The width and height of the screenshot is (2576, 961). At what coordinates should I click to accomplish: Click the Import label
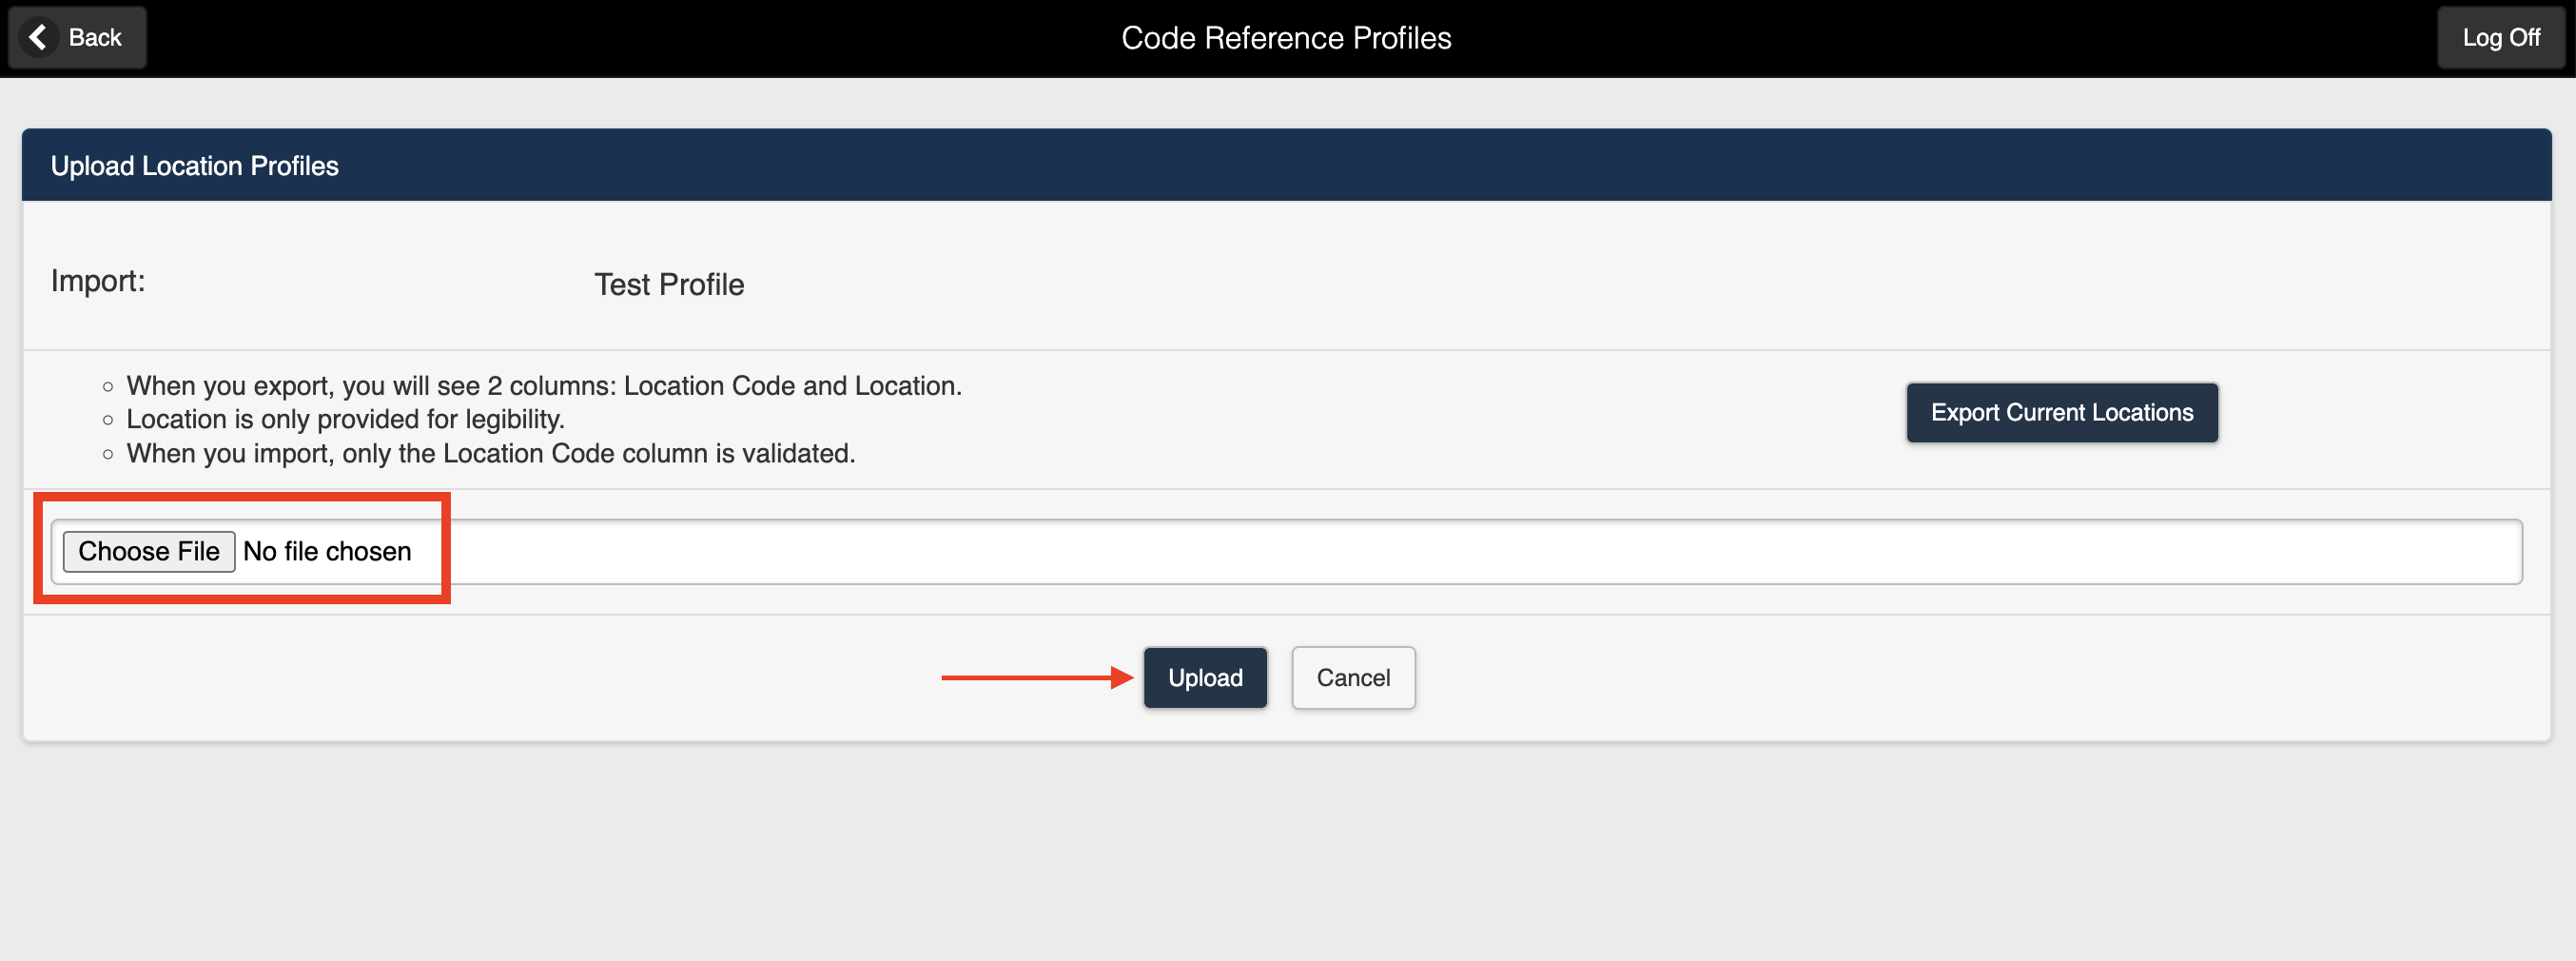[x=97, y=281]
